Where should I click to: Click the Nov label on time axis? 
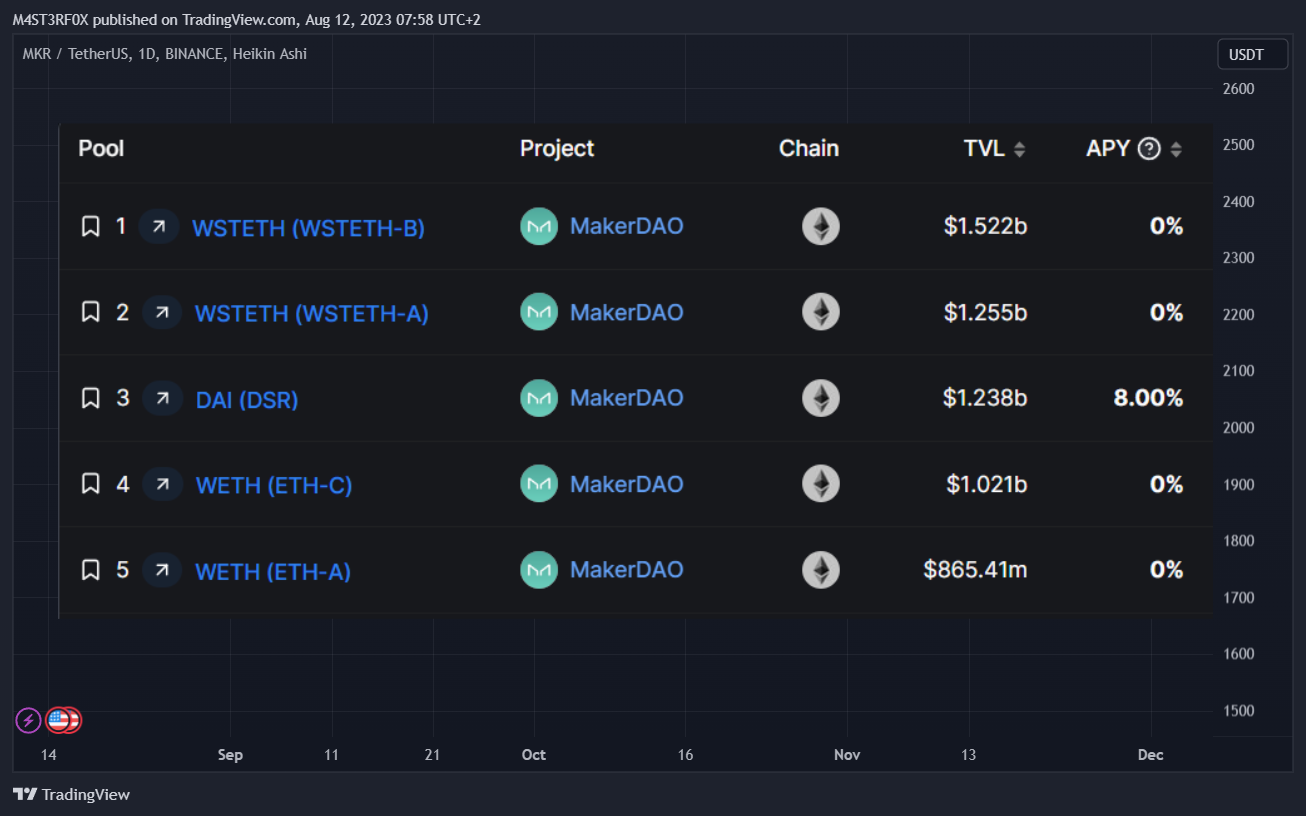tap(847, 755)
